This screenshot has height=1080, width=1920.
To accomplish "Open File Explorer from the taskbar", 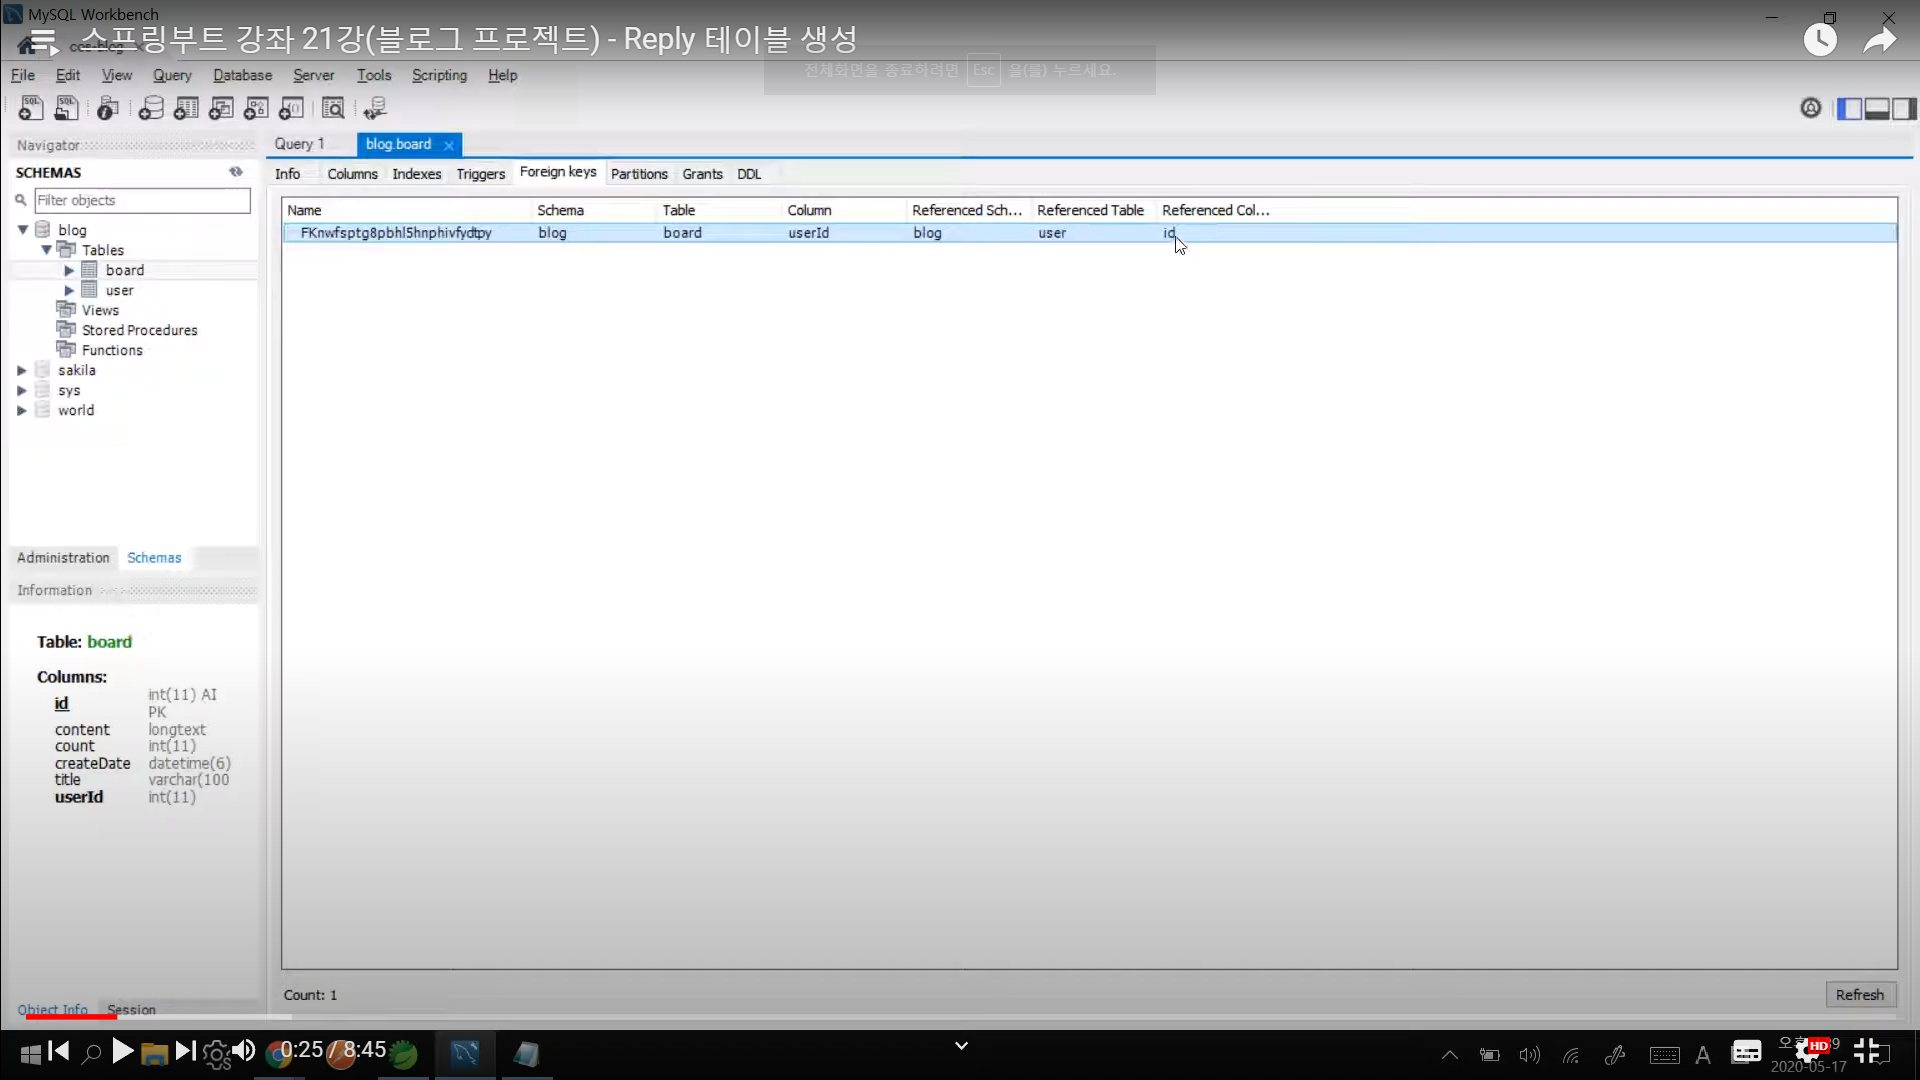I will (154, 1054).
